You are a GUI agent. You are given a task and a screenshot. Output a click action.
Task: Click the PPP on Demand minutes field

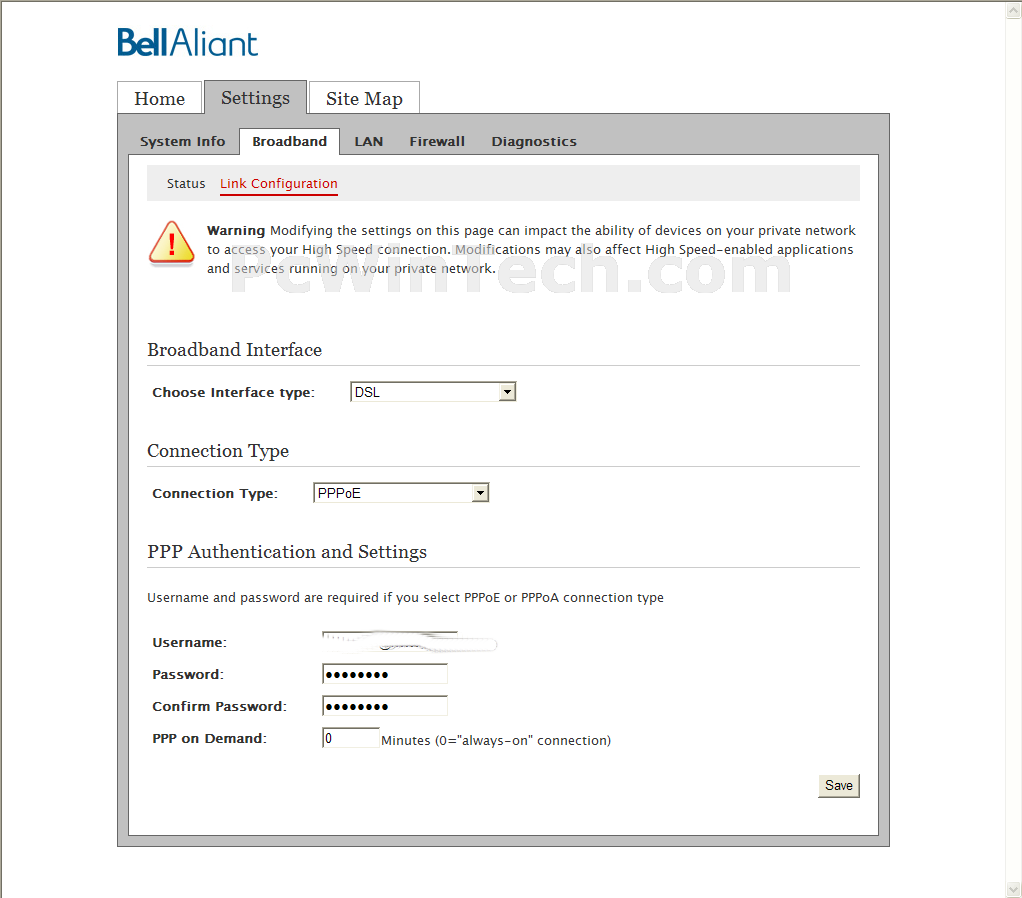351,738
